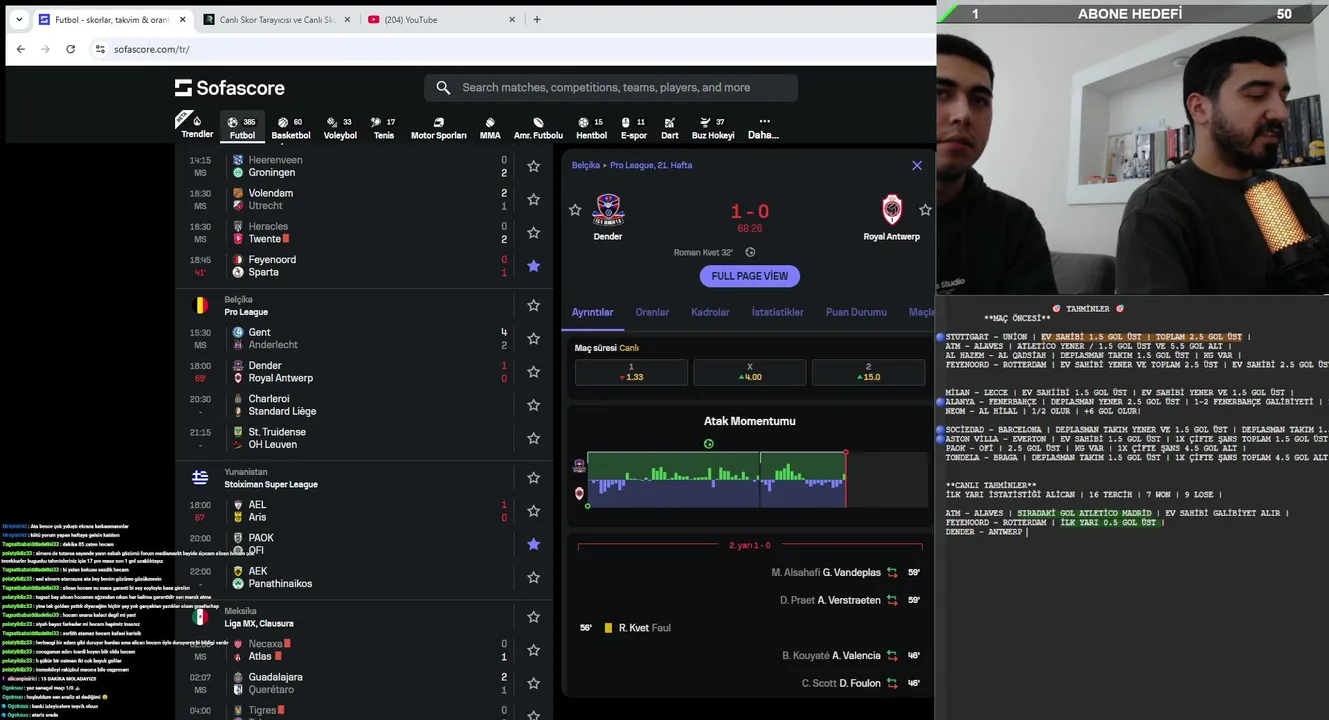This screenshot has width=1329, height=720.
Task: Open the browser tab search dropdown
Action: [19, 19]
